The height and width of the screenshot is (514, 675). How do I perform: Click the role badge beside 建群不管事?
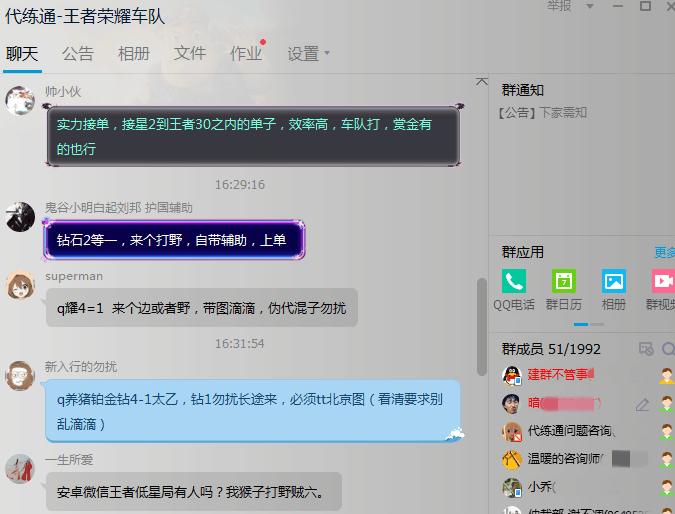tap(667, 375)
